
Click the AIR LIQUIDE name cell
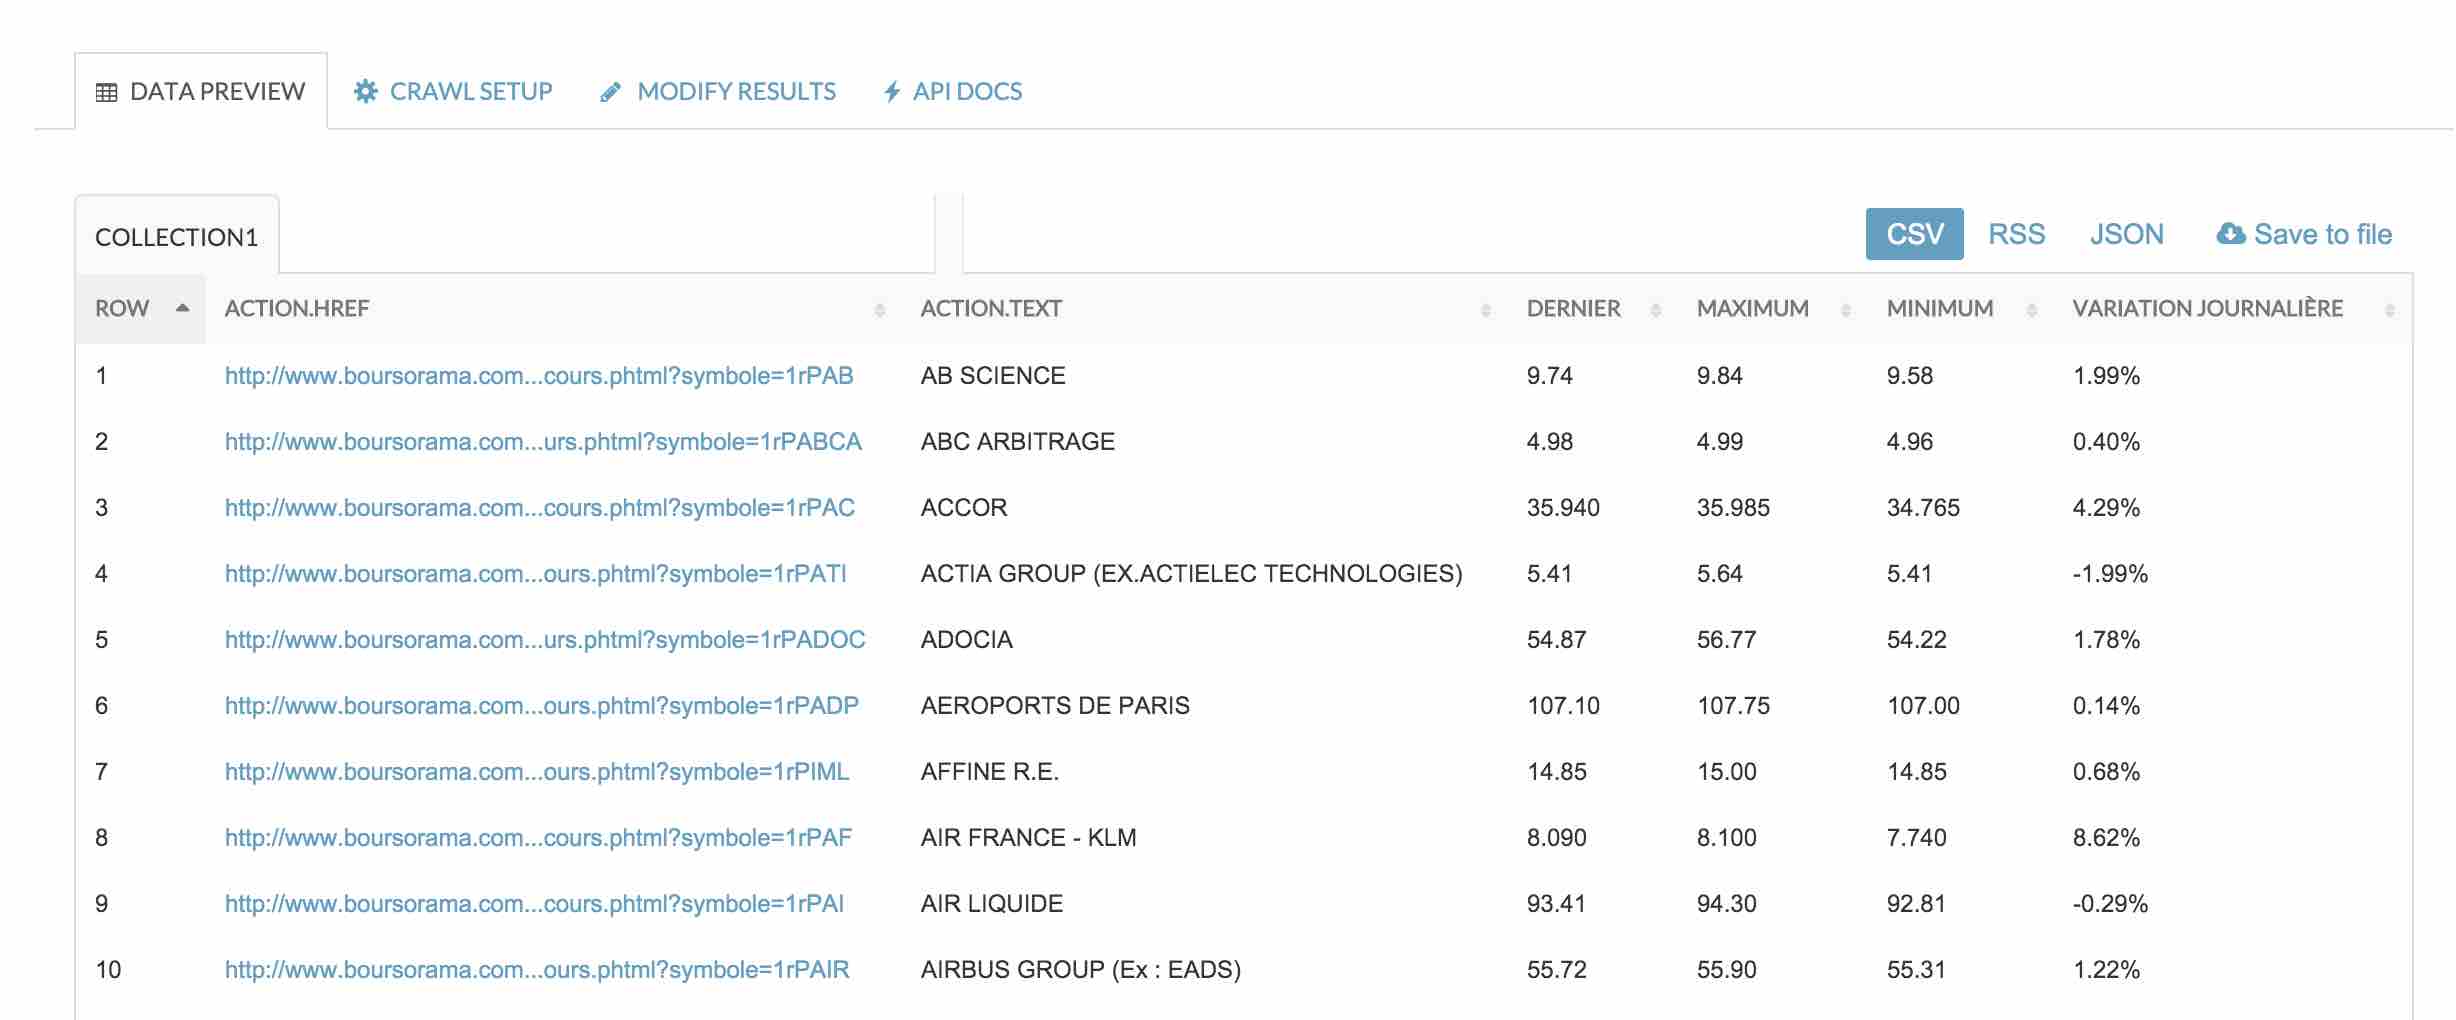coord(991,904)
